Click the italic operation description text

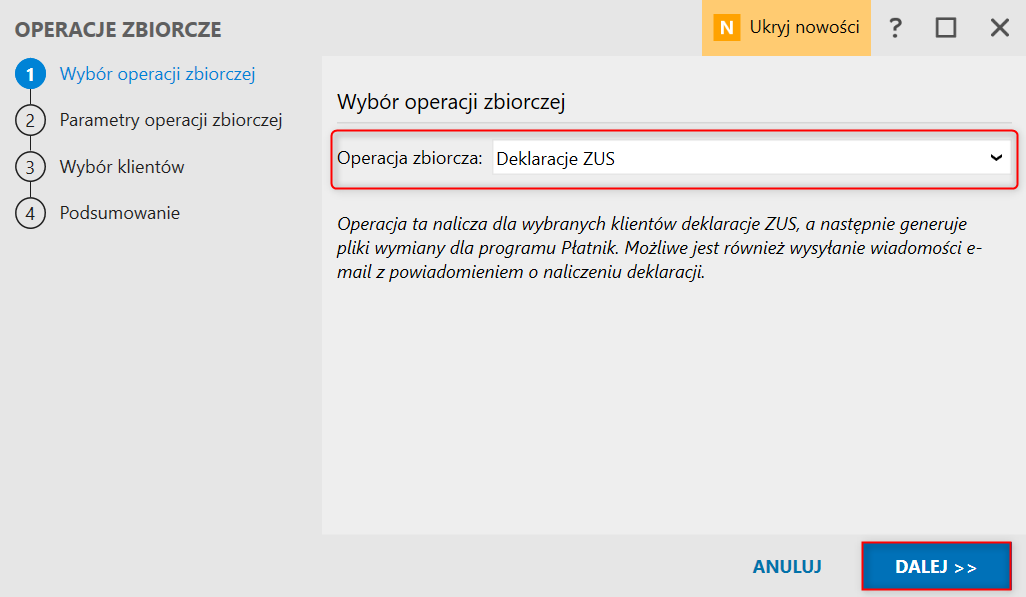tap(659, 248)
